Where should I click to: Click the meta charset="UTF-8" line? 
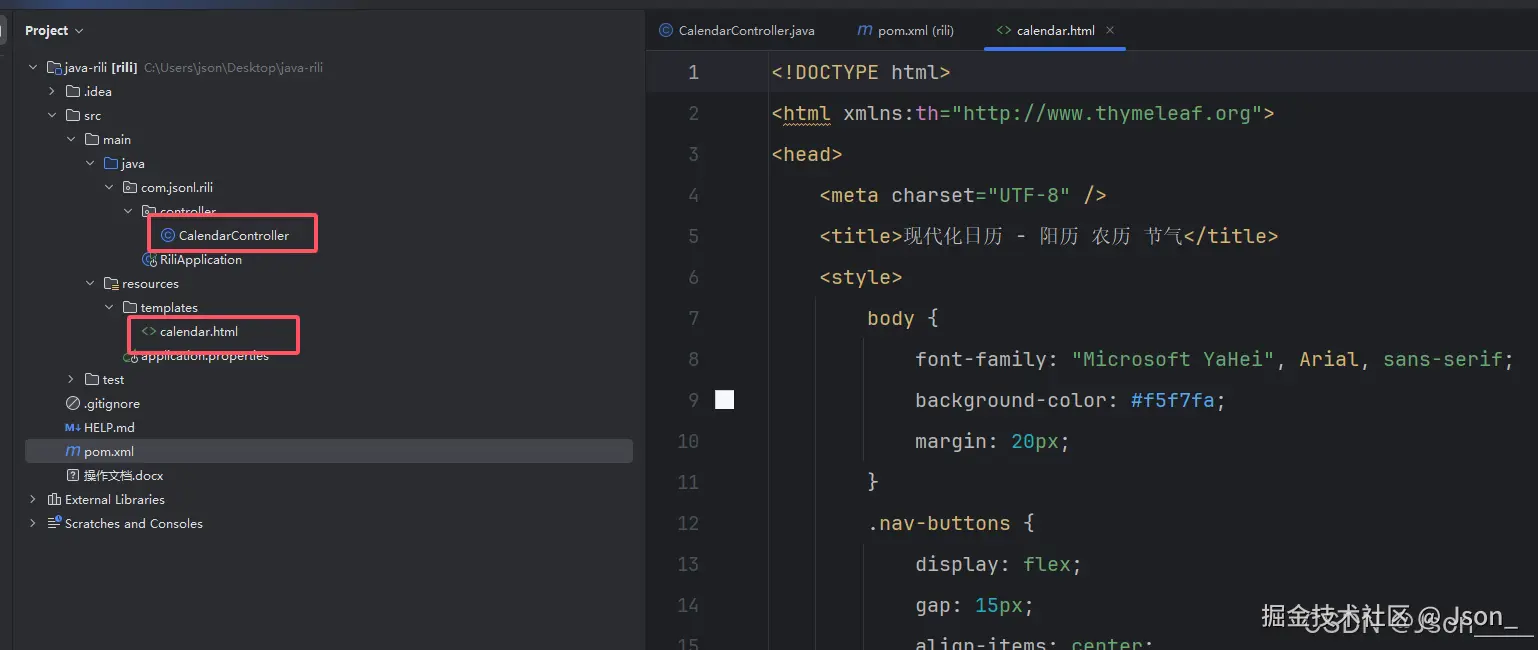tap(963, 195)
